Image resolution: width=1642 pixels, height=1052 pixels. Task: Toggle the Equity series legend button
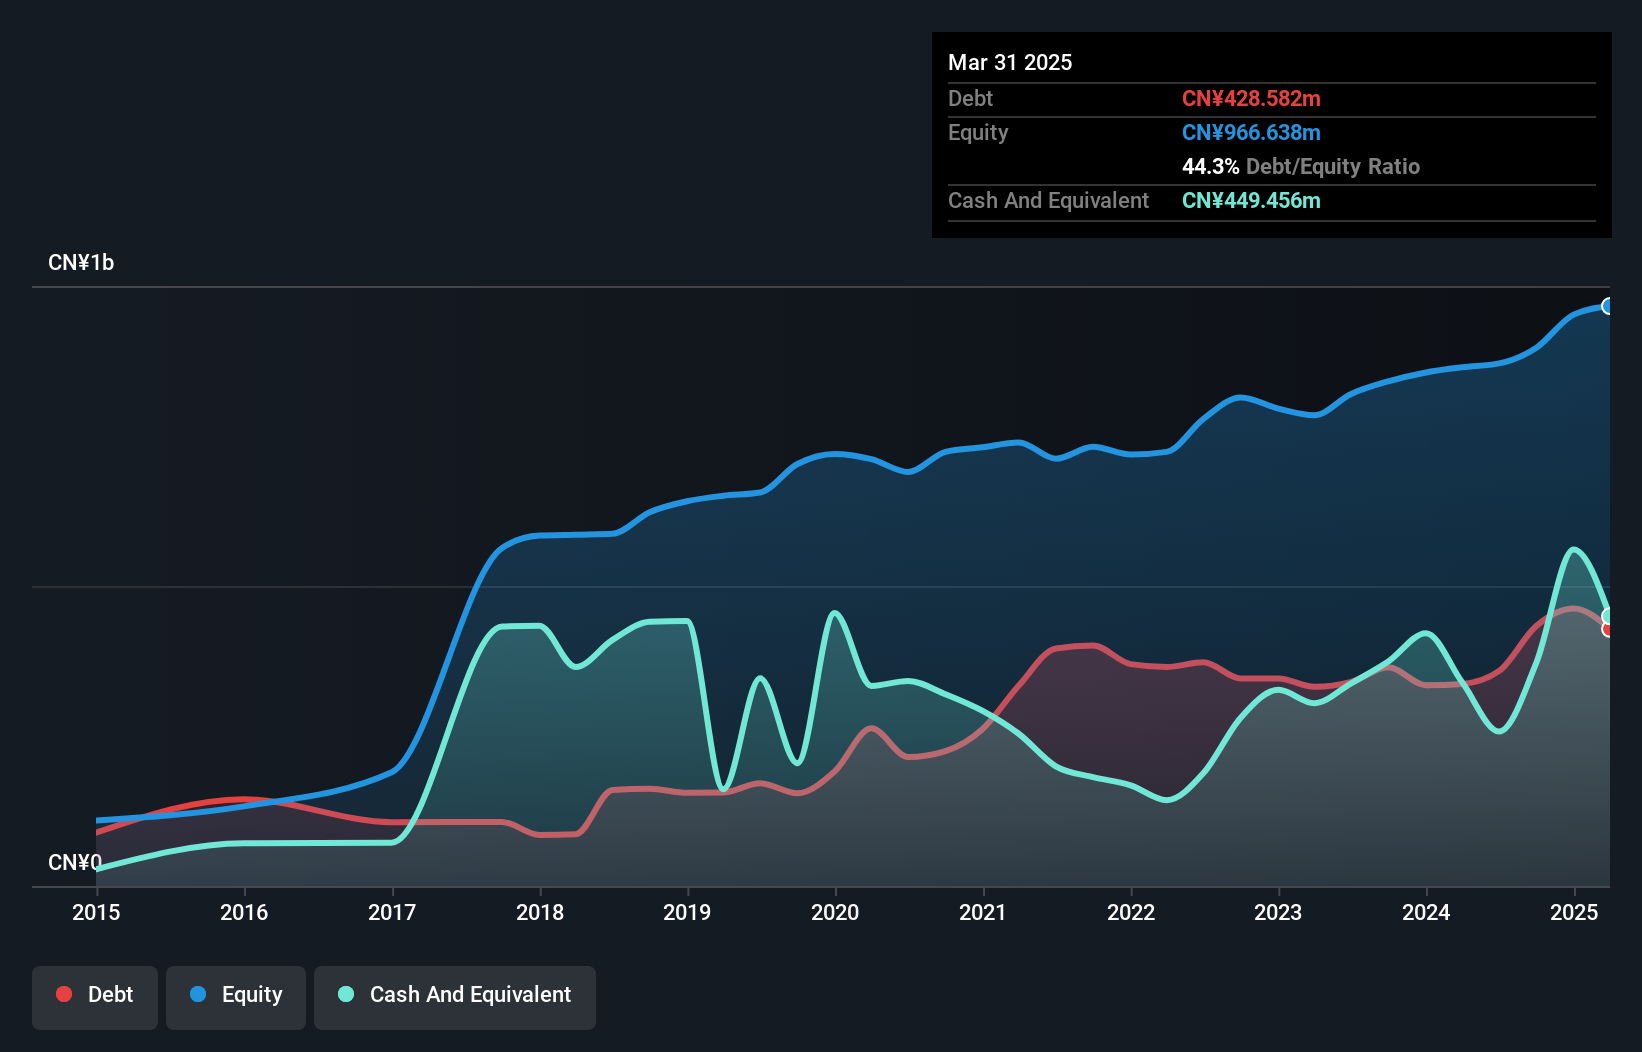(236, 997)
